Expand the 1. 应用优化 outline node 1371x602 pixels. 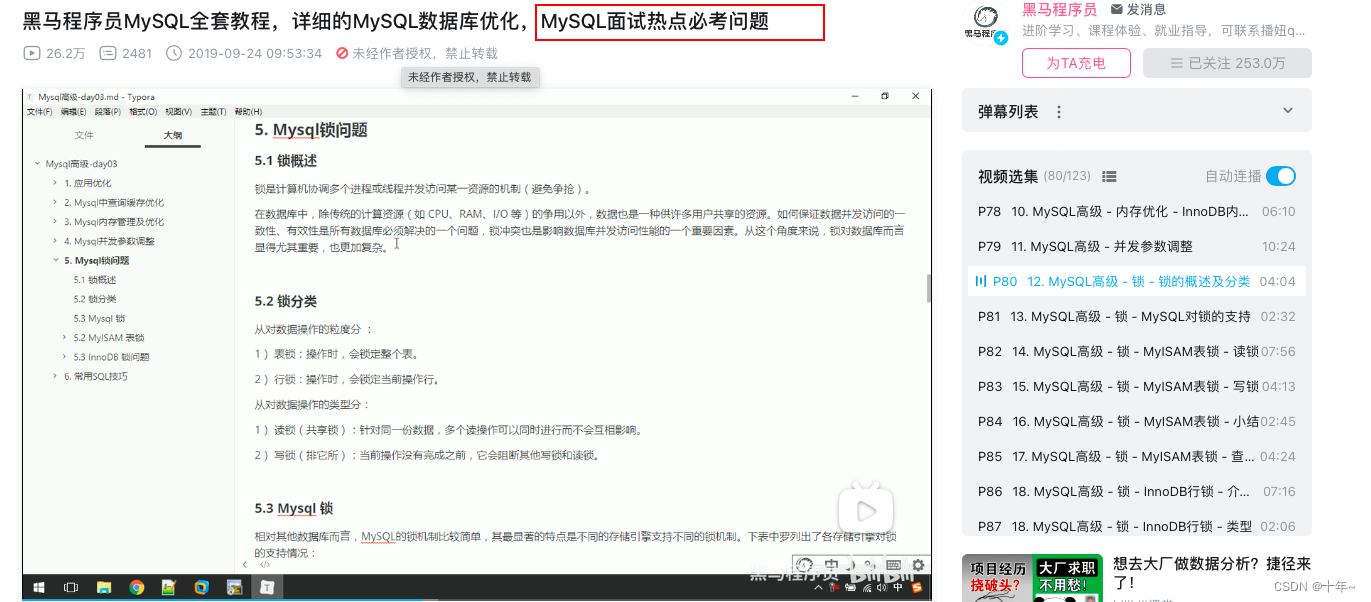[x=55, y=183]
